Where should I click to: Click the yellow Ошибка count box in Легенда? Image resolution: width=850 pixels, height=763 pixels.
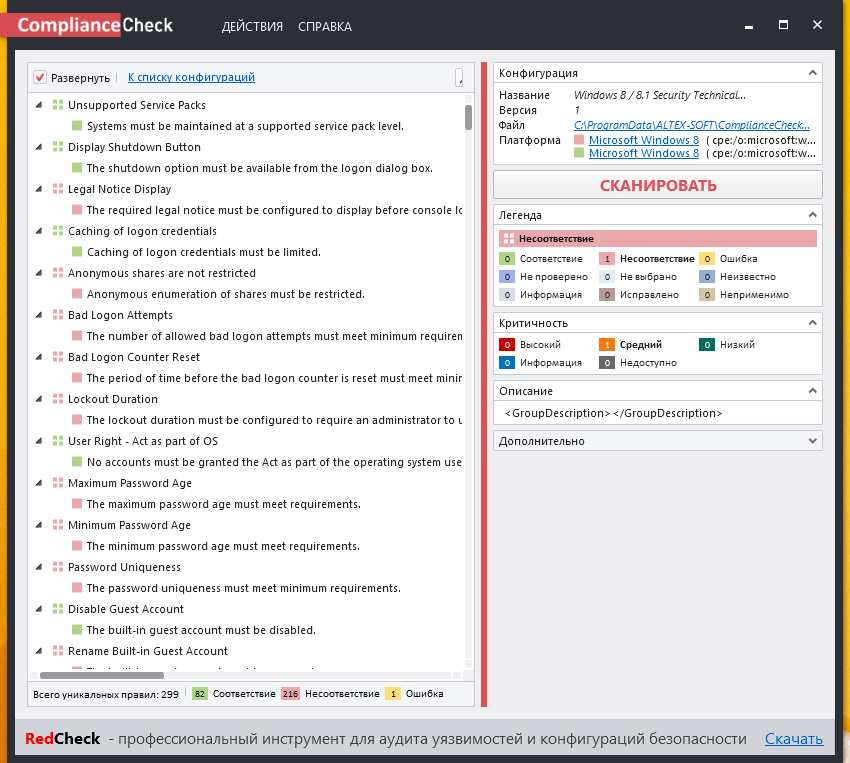pyautogui.click(x=707, y=259)
